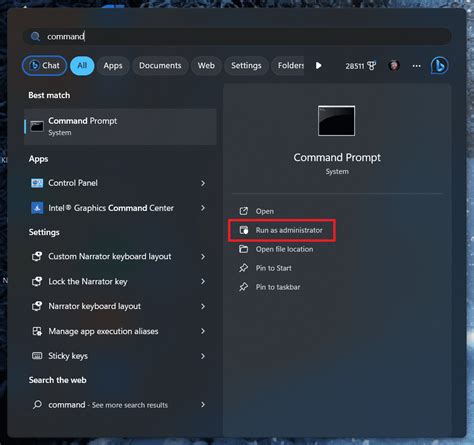Show more filters with the play arrow
Image resolution: width=474 pixels, height=445 pixels.
pyautogui.click(x=318, y=66)
